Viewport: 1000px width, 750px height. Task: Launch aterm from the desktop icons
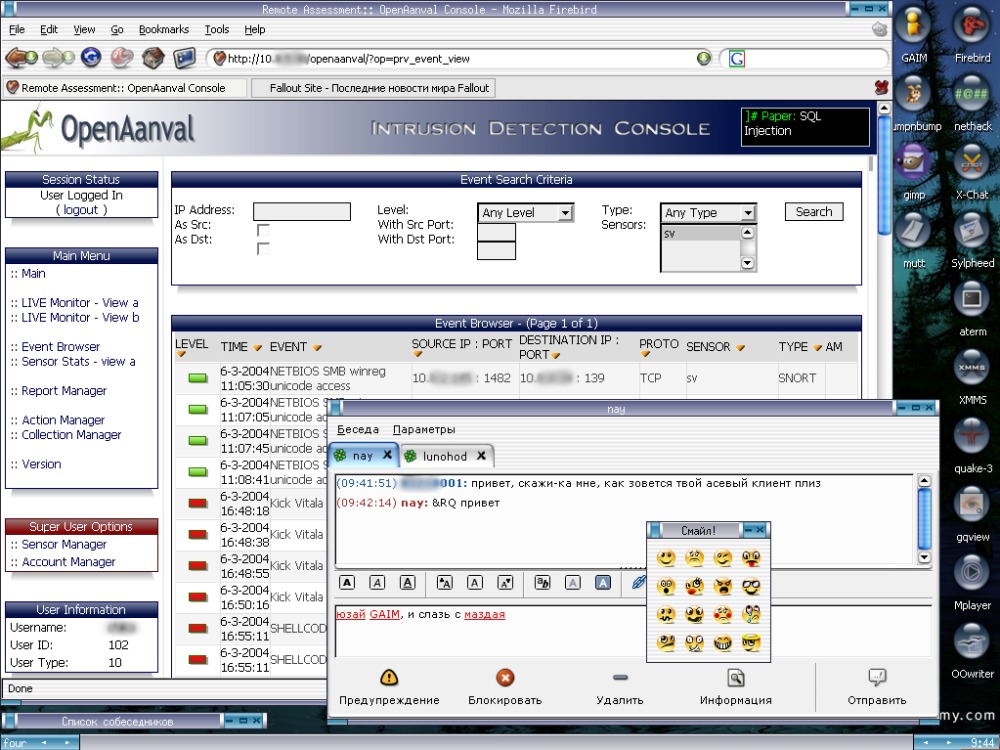(x=972, y=309)
